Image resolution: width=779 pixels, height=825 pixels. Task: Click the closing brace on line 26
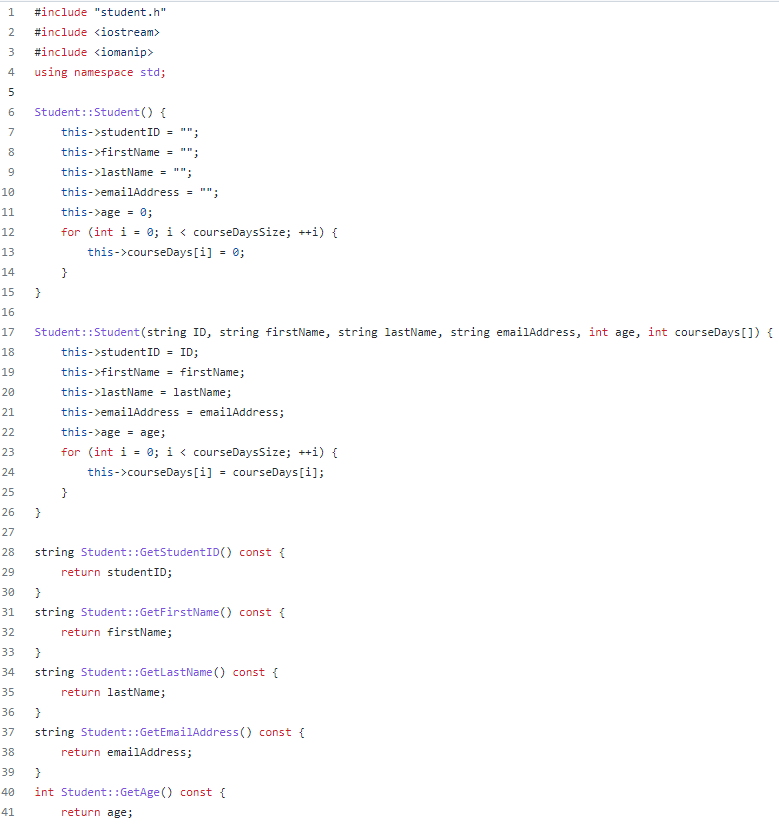pos(37,512)
